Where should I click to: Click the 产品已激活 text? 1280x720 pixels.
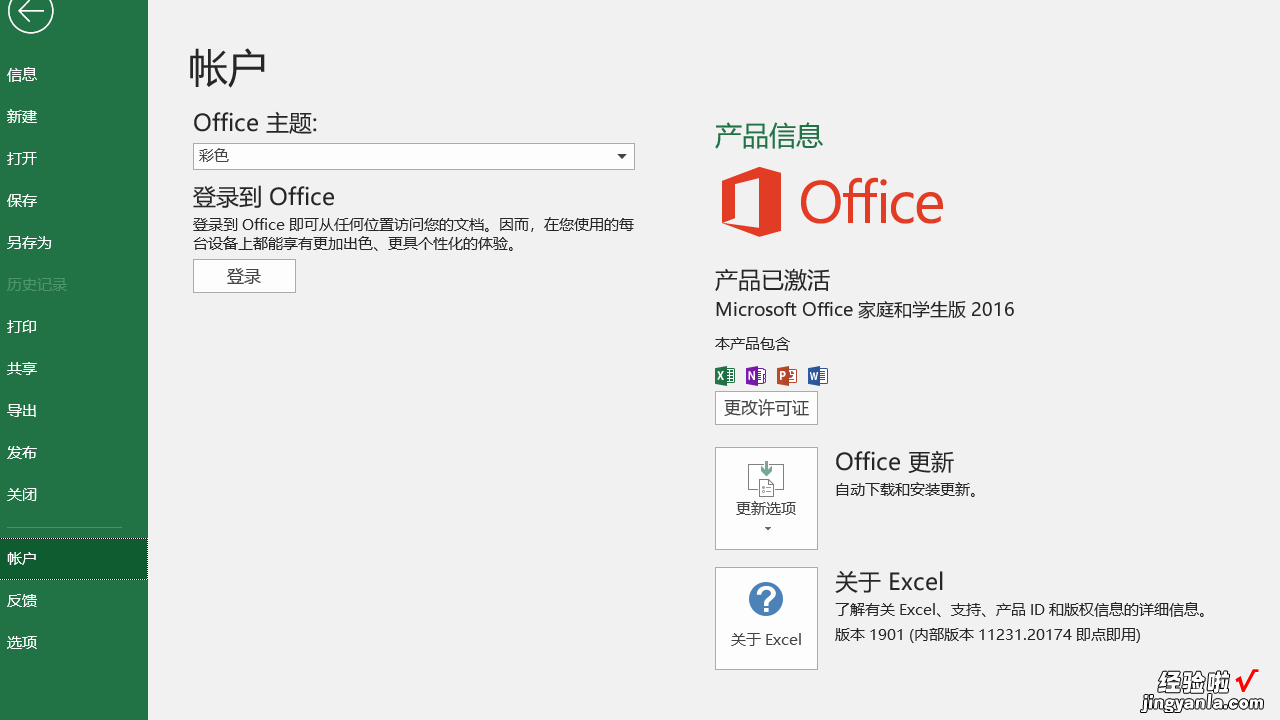pos(772,279)
